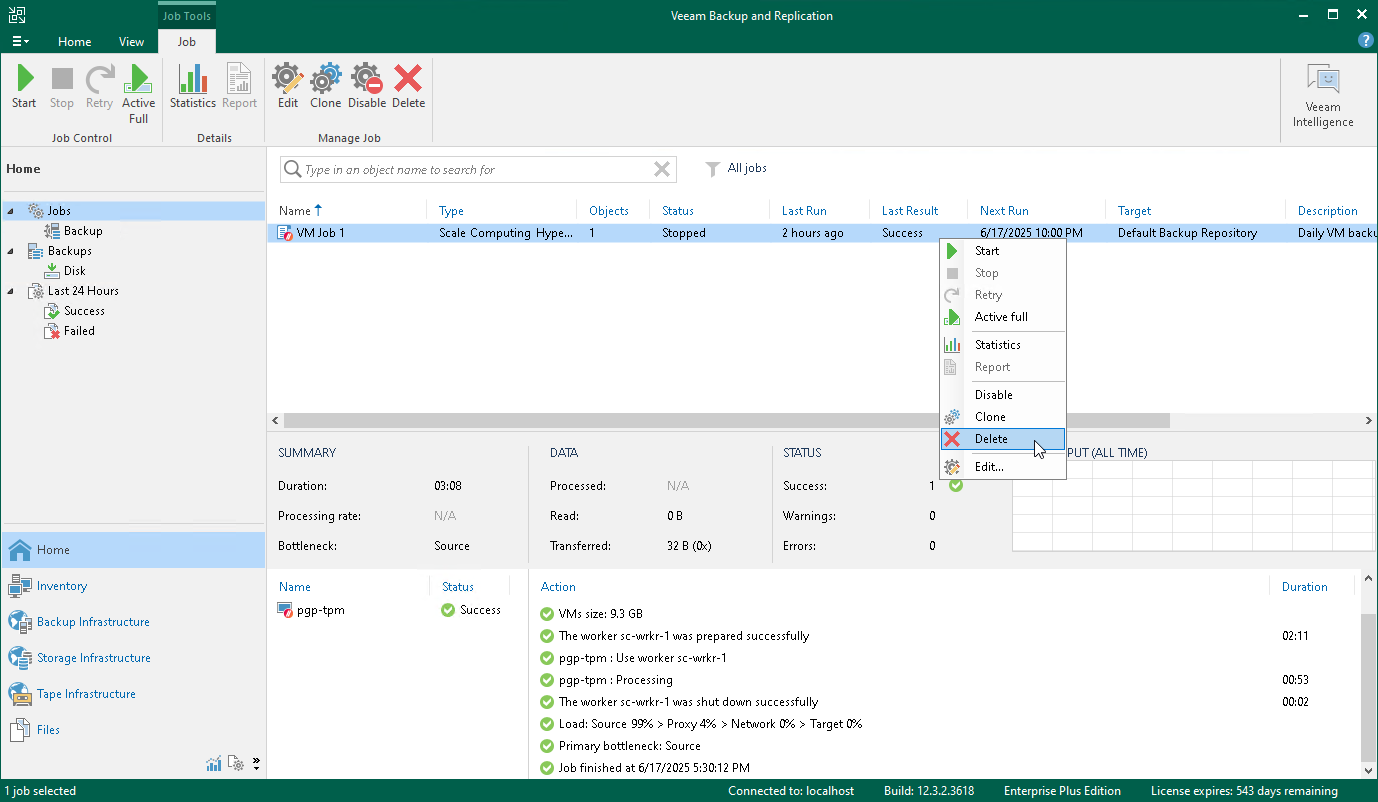Open the main menu hamburger dropdown
Image resolution: width=1378 pixels, height=802 pixels.
20,42
